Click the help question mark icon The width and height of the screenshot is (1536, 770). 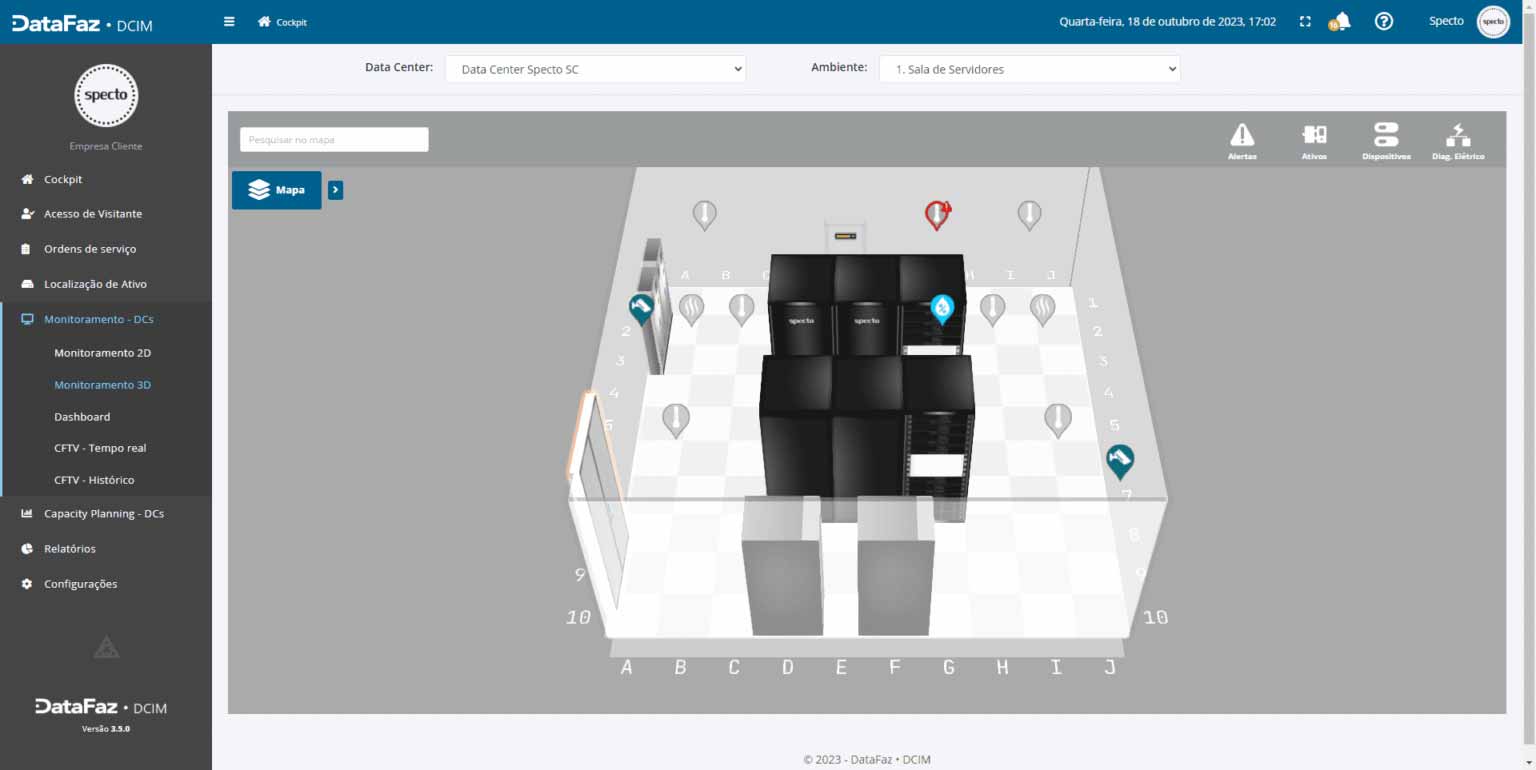[x=1384, y=21]
